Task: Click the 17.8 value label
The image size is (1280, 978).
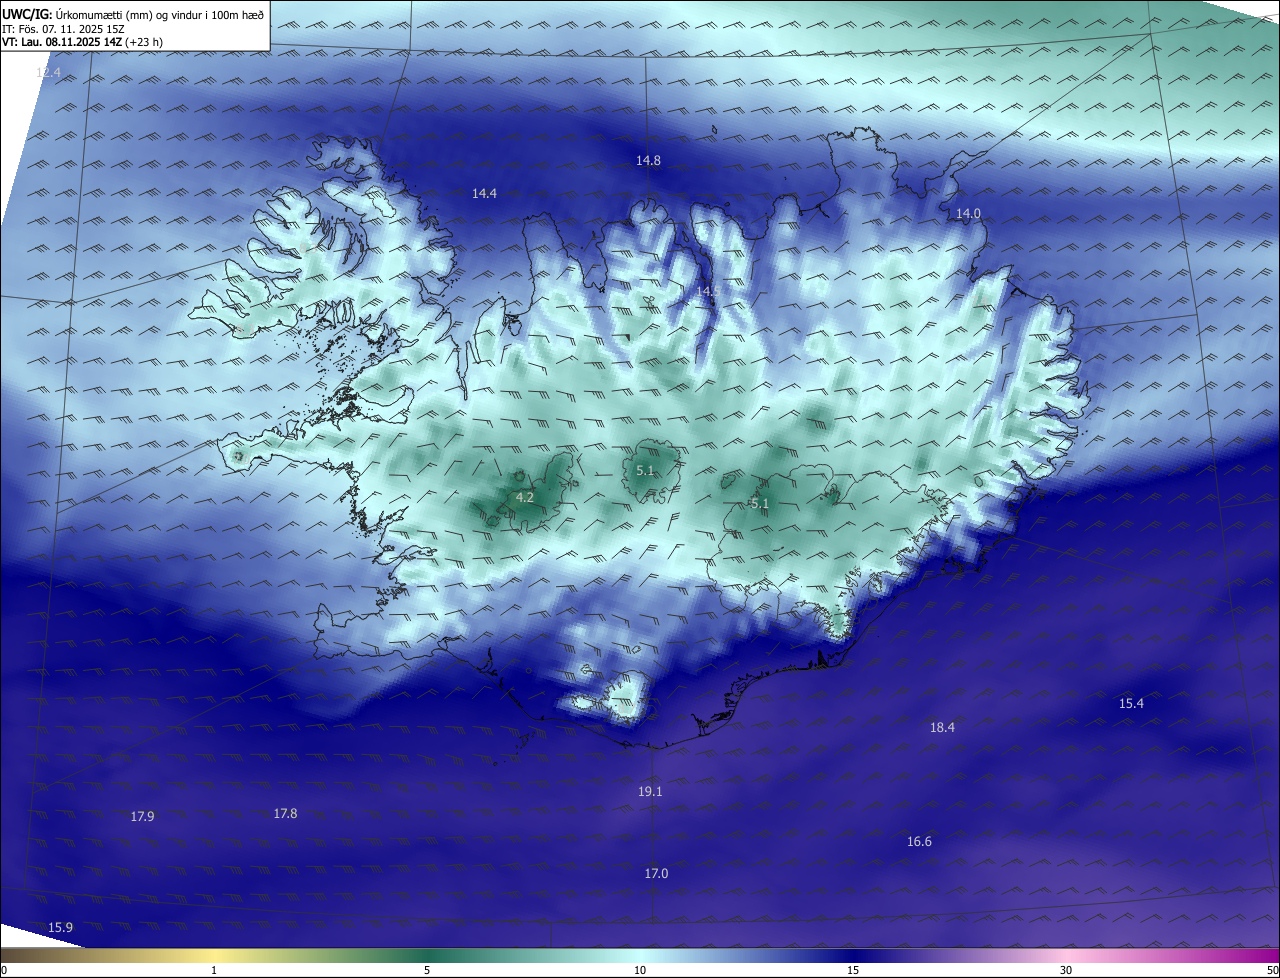Action: point(285,813)
